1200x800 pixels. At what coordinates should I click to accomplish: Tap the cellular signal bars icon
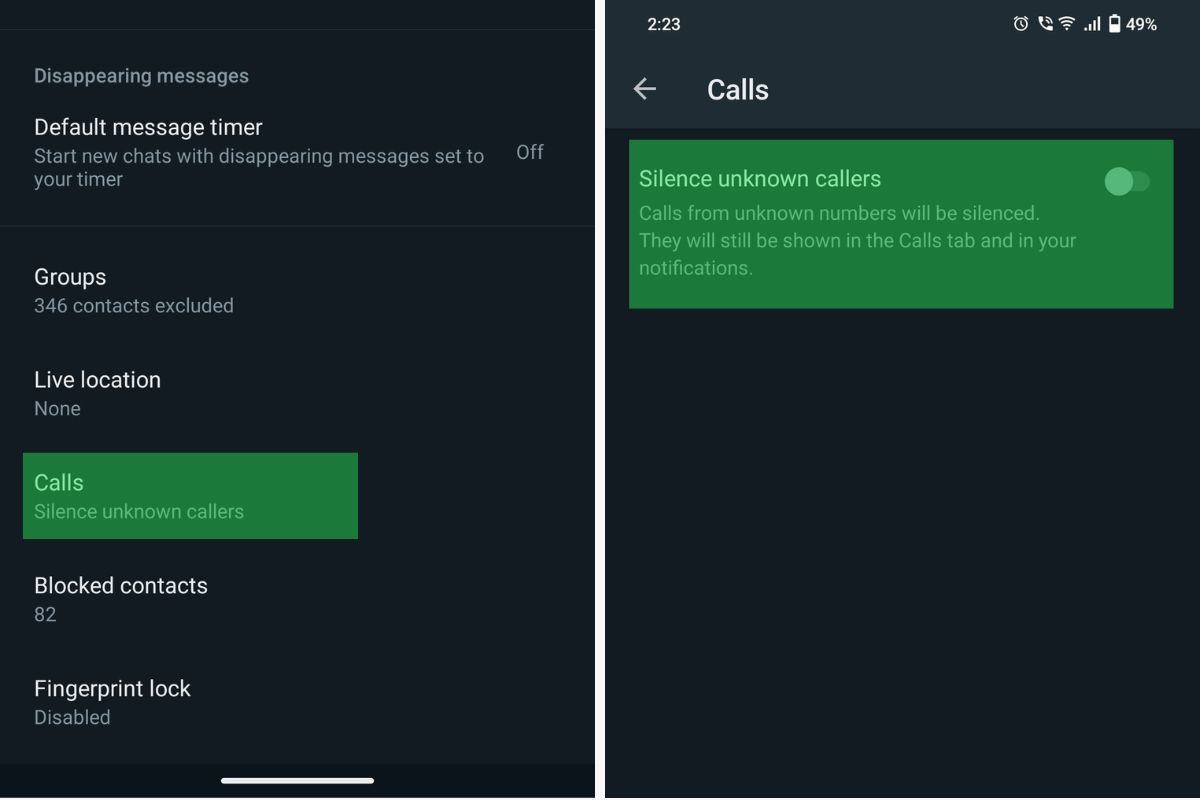click(x=1091, y=24)
